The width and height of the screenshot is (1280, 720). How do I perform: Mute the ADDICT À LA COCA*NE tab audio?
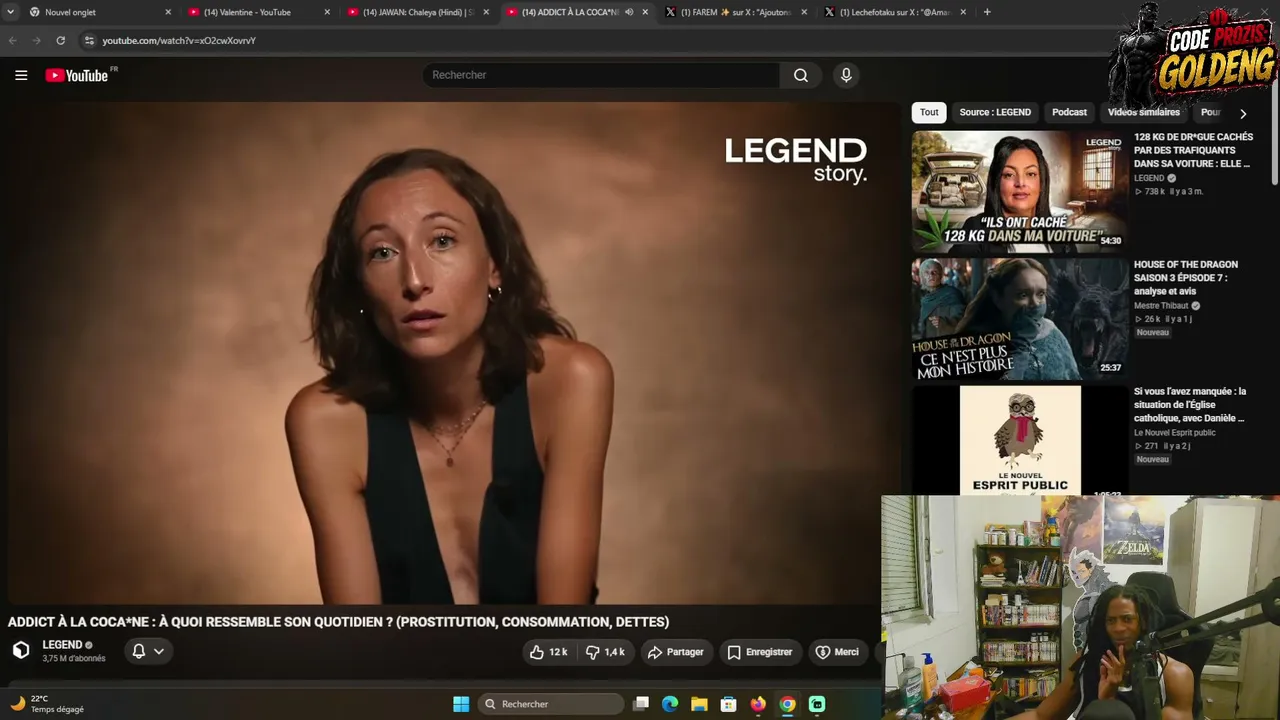[x=629, y=12]
